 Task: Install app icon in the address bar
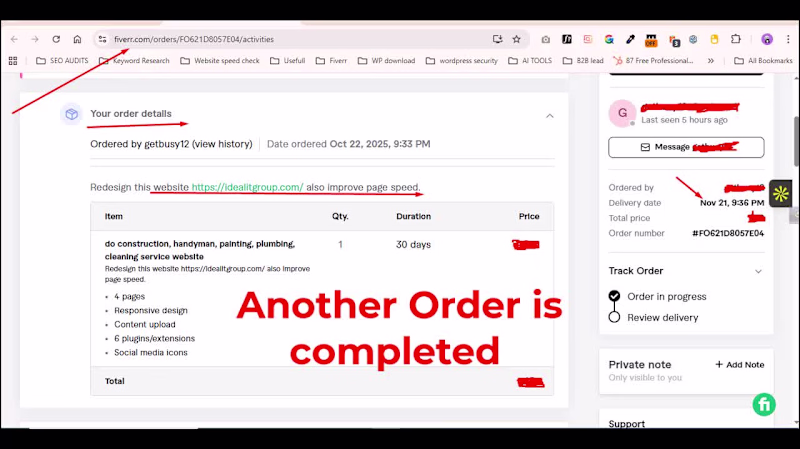point(497,39)
